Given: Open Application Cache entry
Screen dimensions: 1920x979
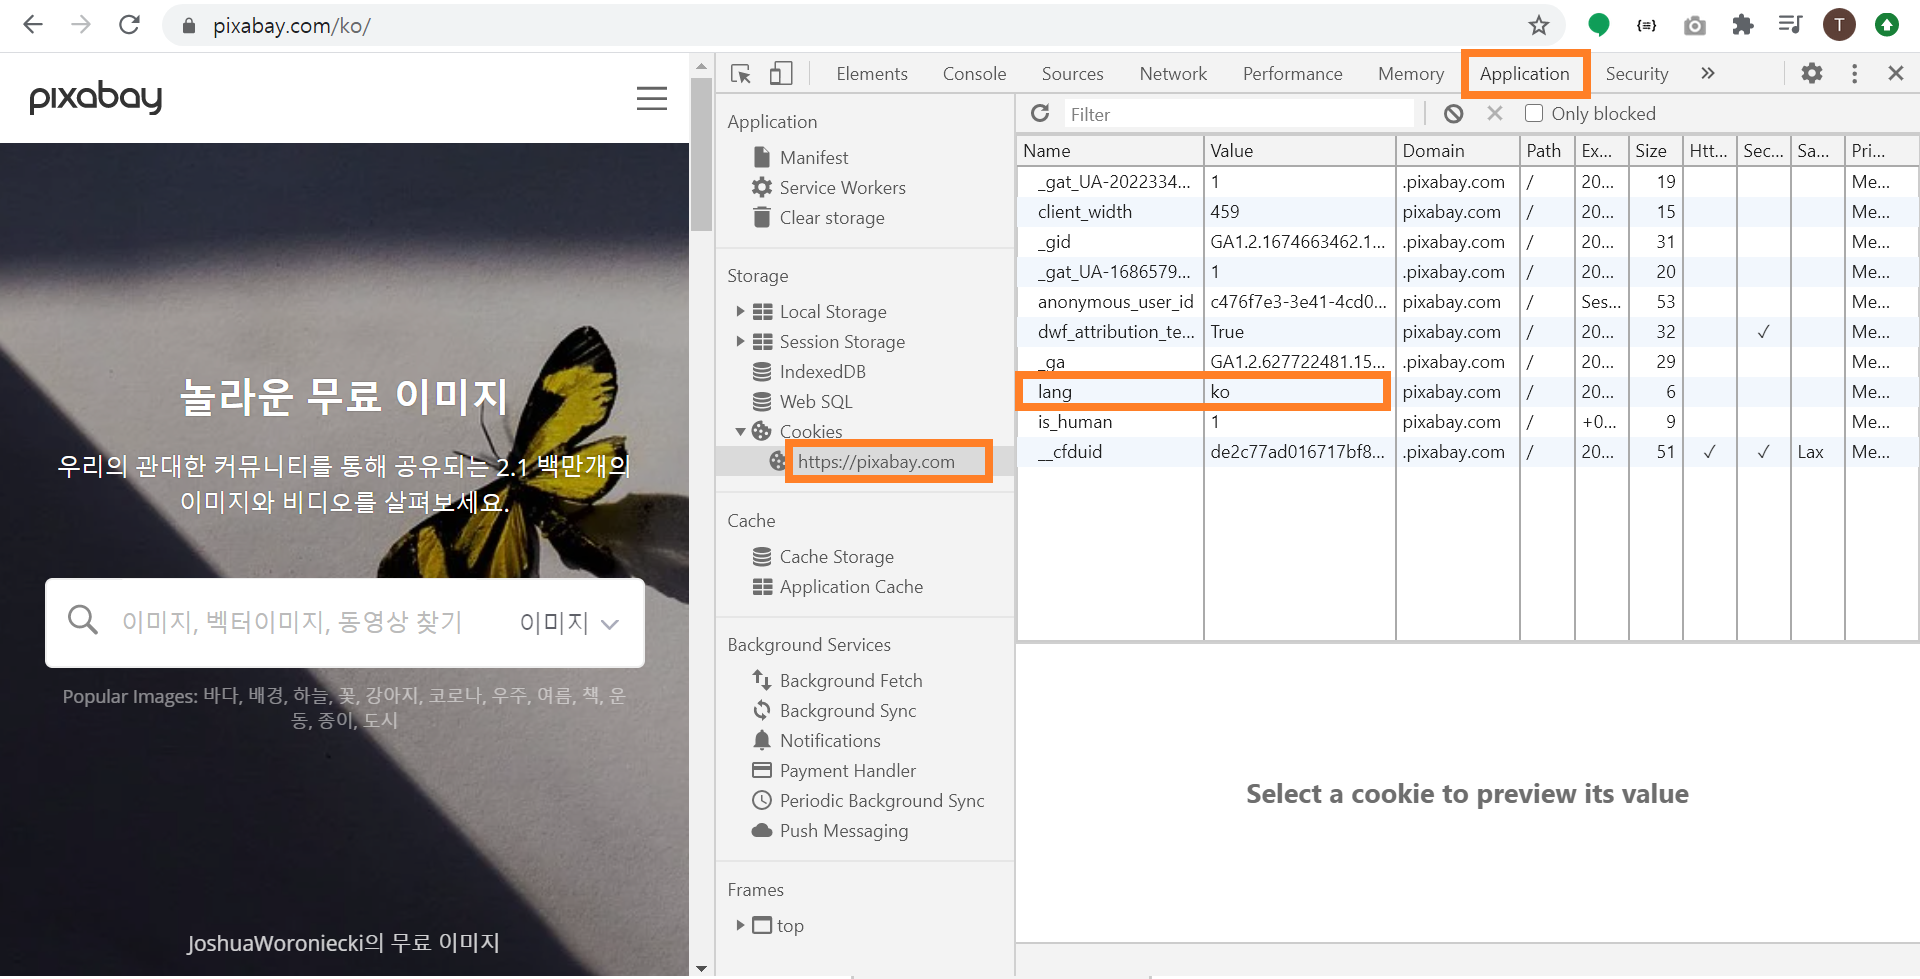Looking at the screenshot, I should point(850,586).
